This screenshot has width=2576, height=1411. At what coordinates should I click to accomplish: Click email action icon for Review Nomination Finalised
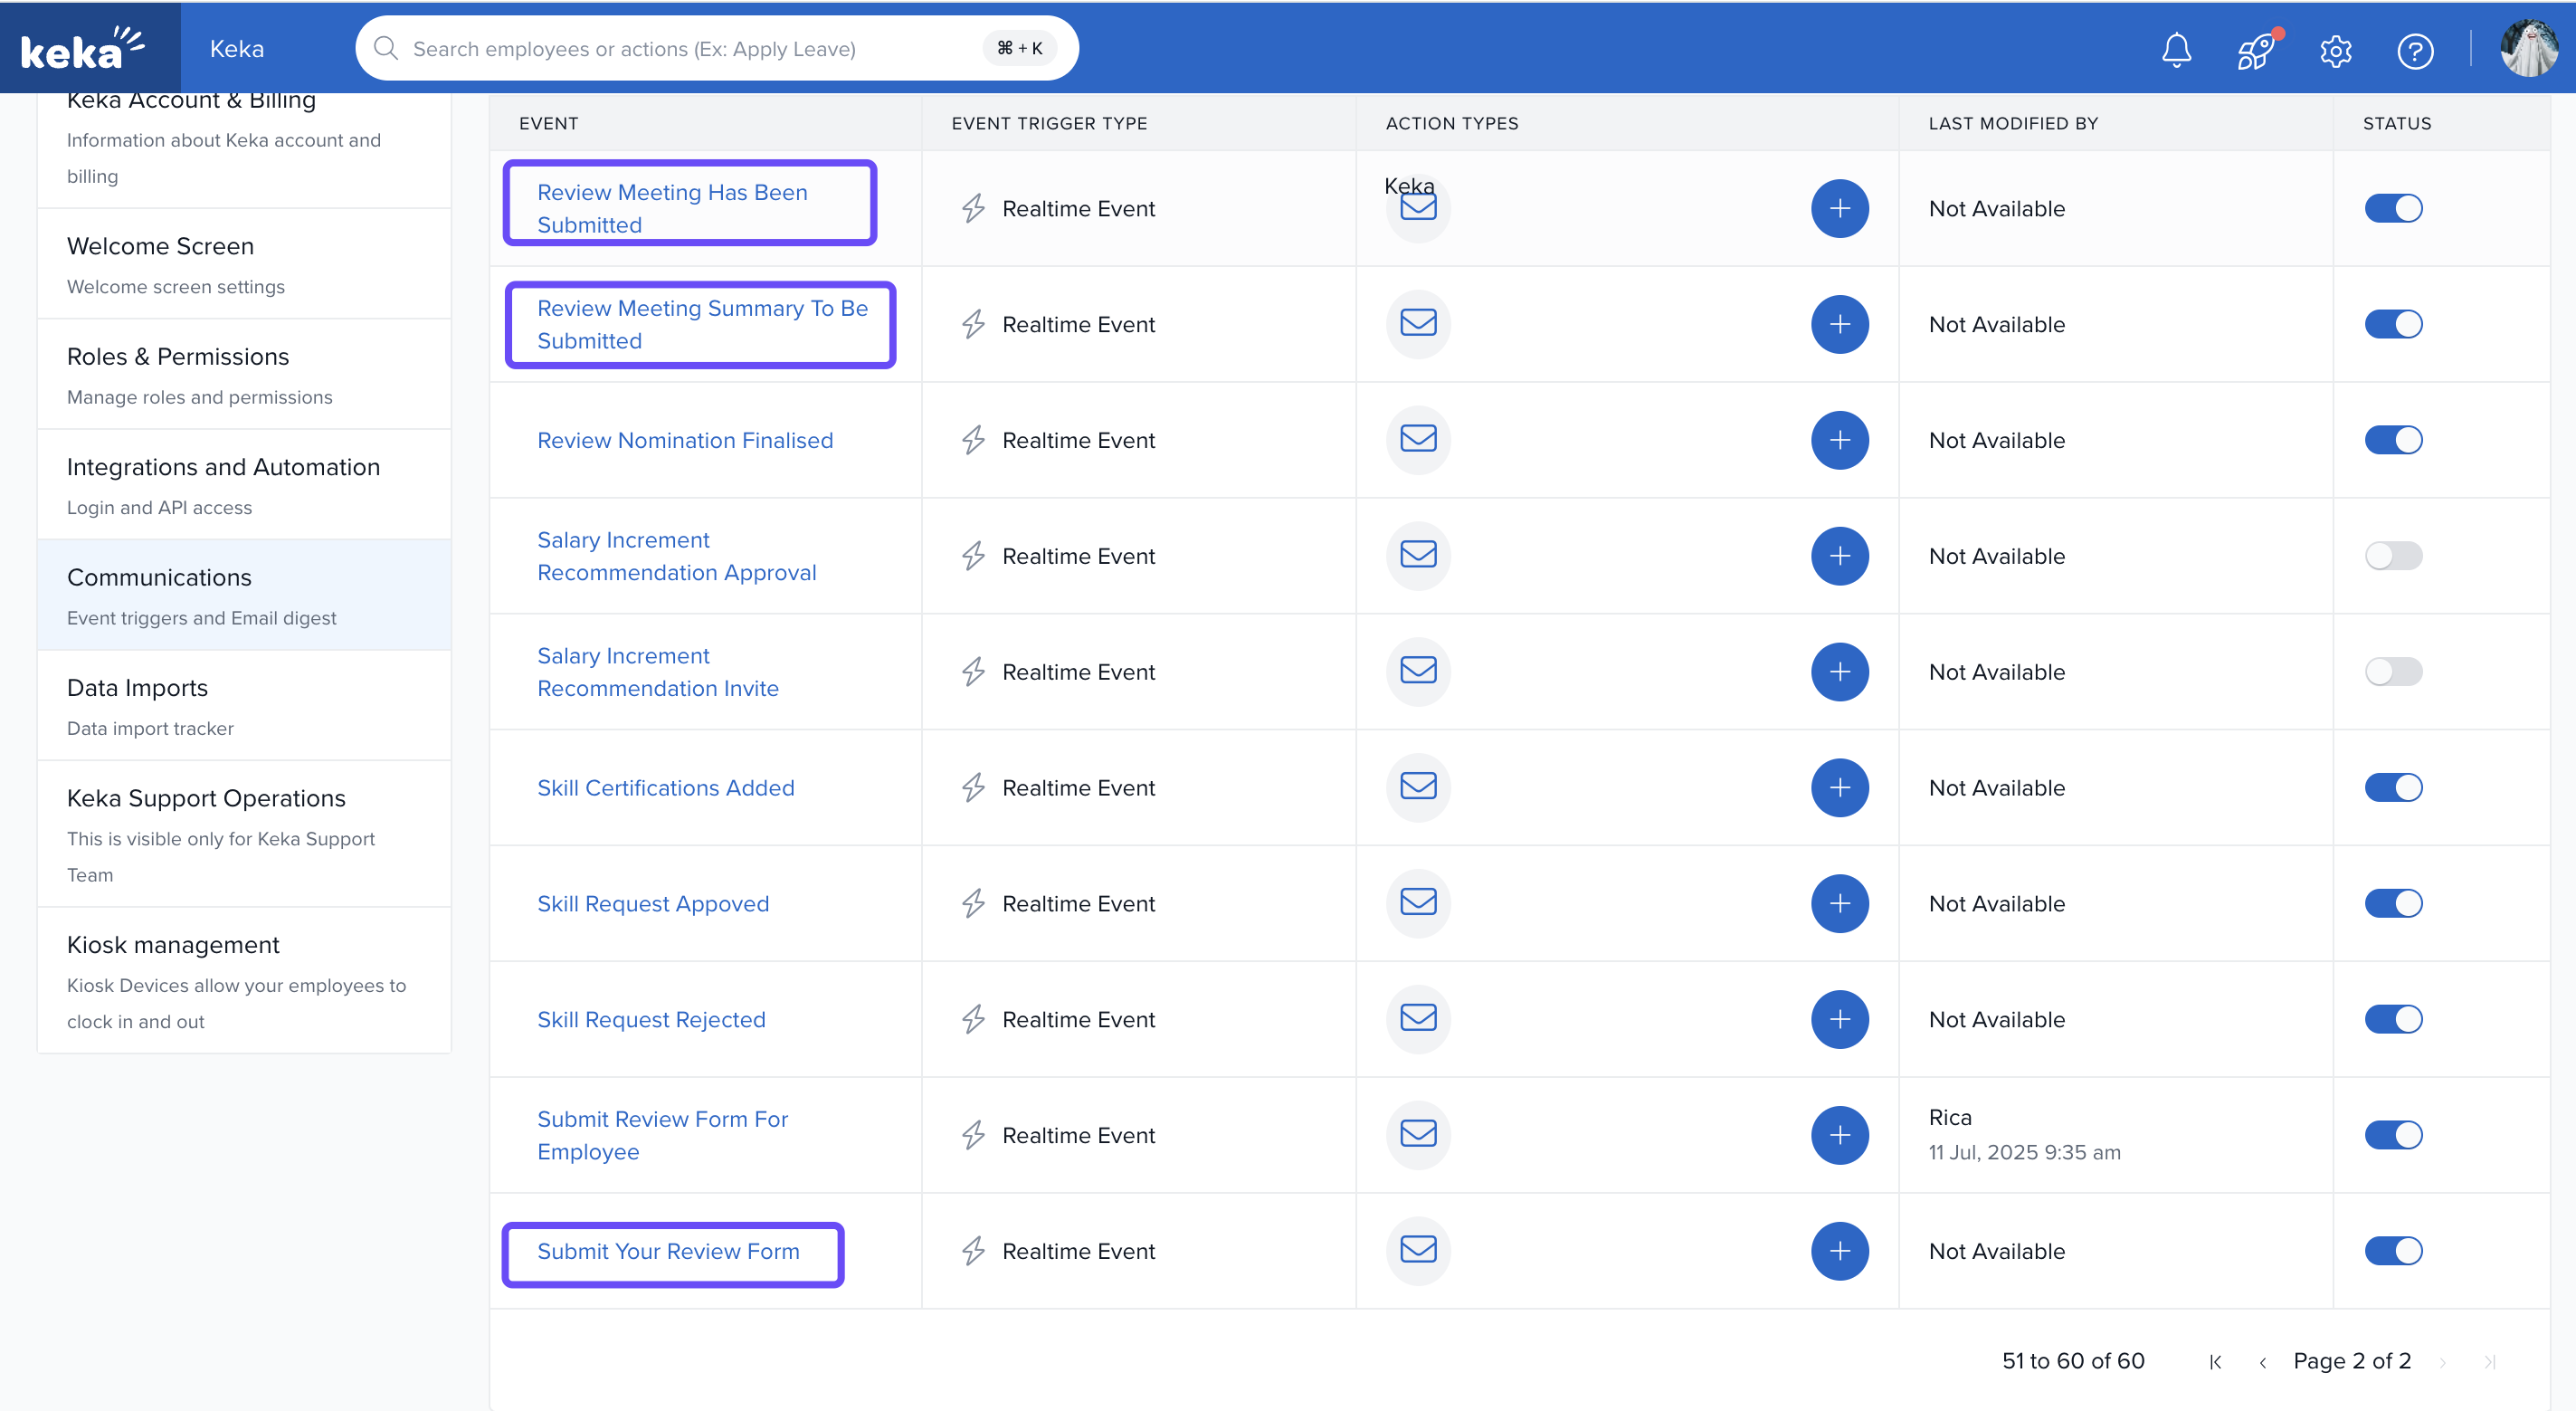(1417, 439)
